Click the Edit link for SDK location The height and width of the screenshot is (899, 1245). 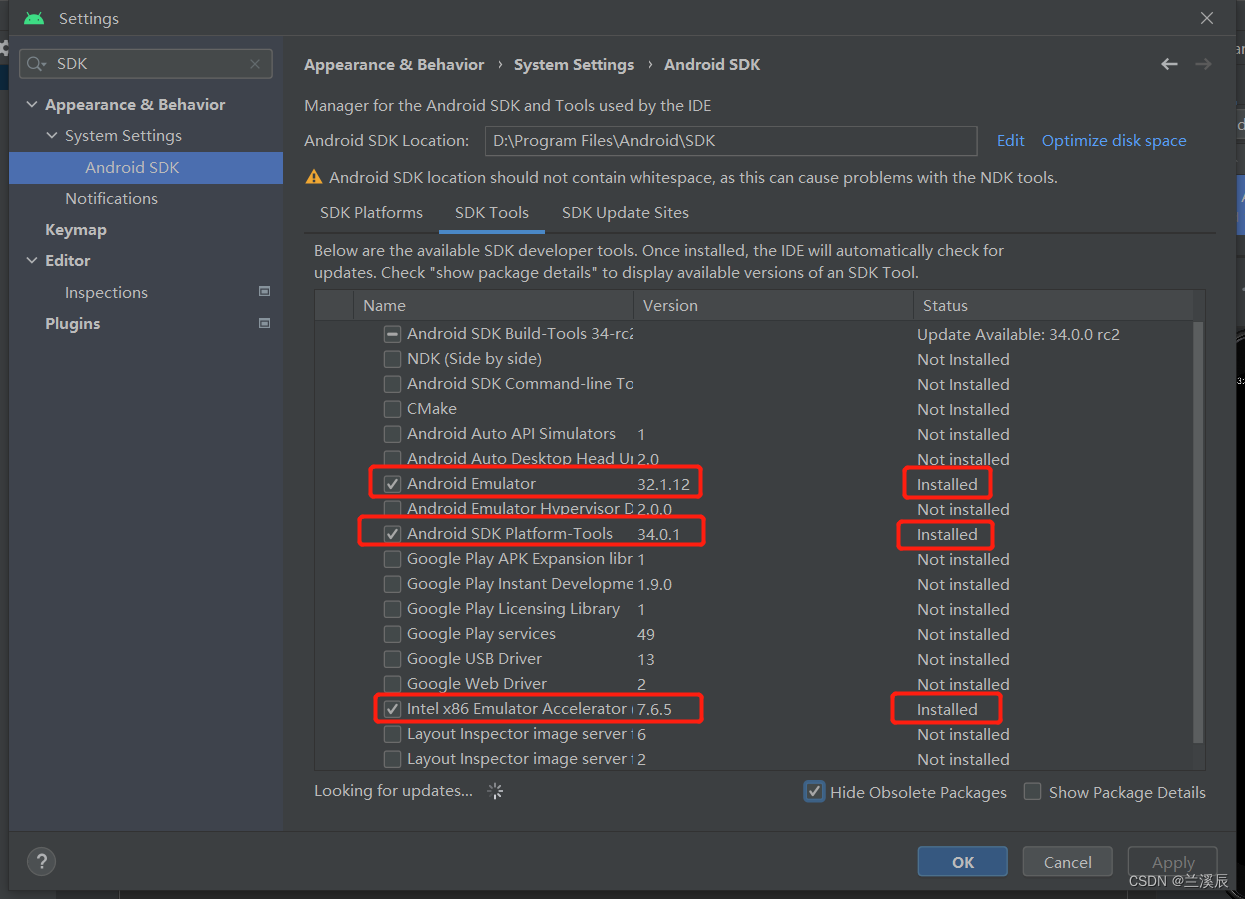click(1010, 140)
